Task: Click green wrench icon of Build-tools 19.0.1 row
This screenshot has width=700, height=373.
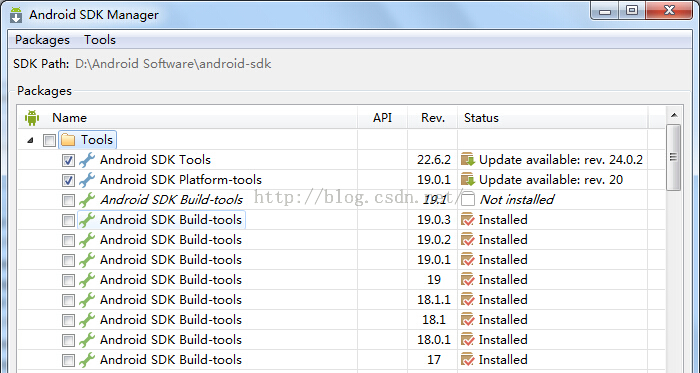Action: tap(87, 260)
